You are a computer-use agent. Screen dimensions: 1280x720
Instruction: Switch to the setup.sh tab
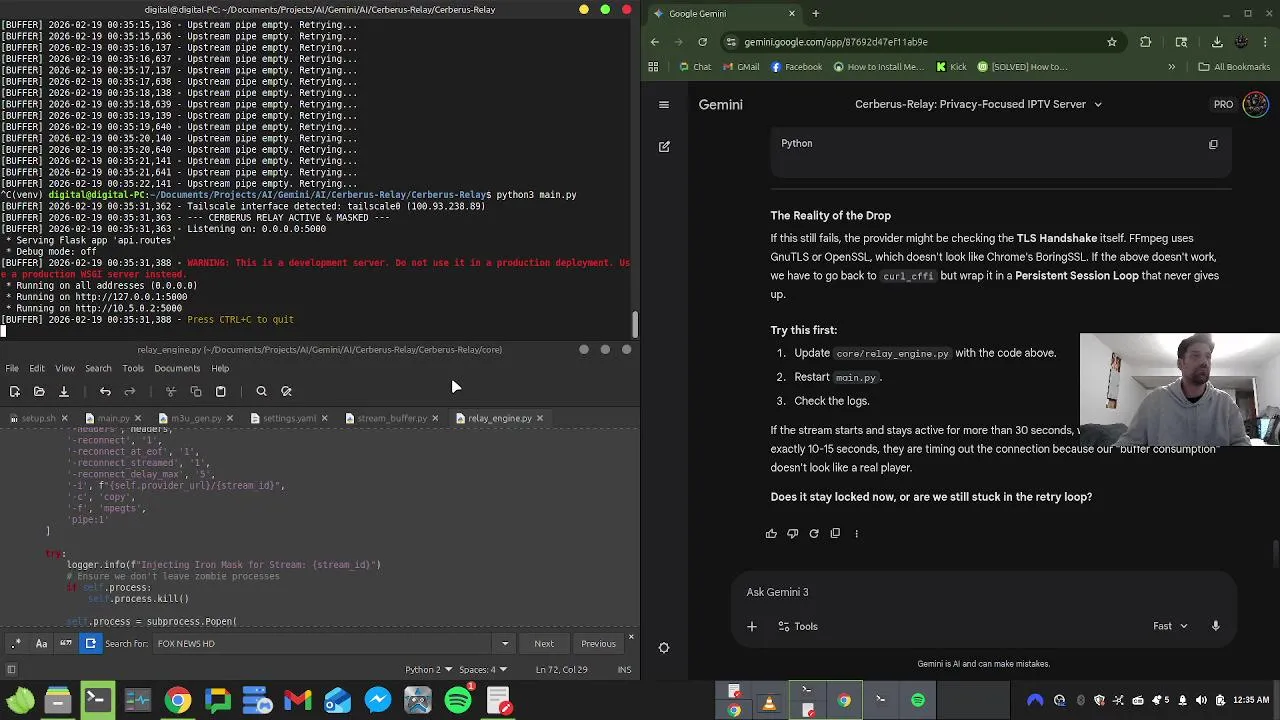[x=38, y=418]
